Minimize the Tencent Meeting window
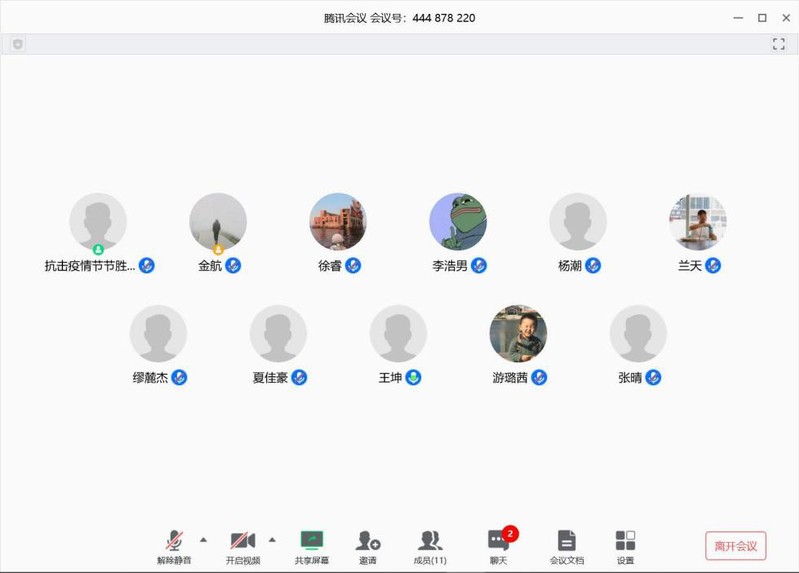Screen dimensions: 799x573 (738, 18)
